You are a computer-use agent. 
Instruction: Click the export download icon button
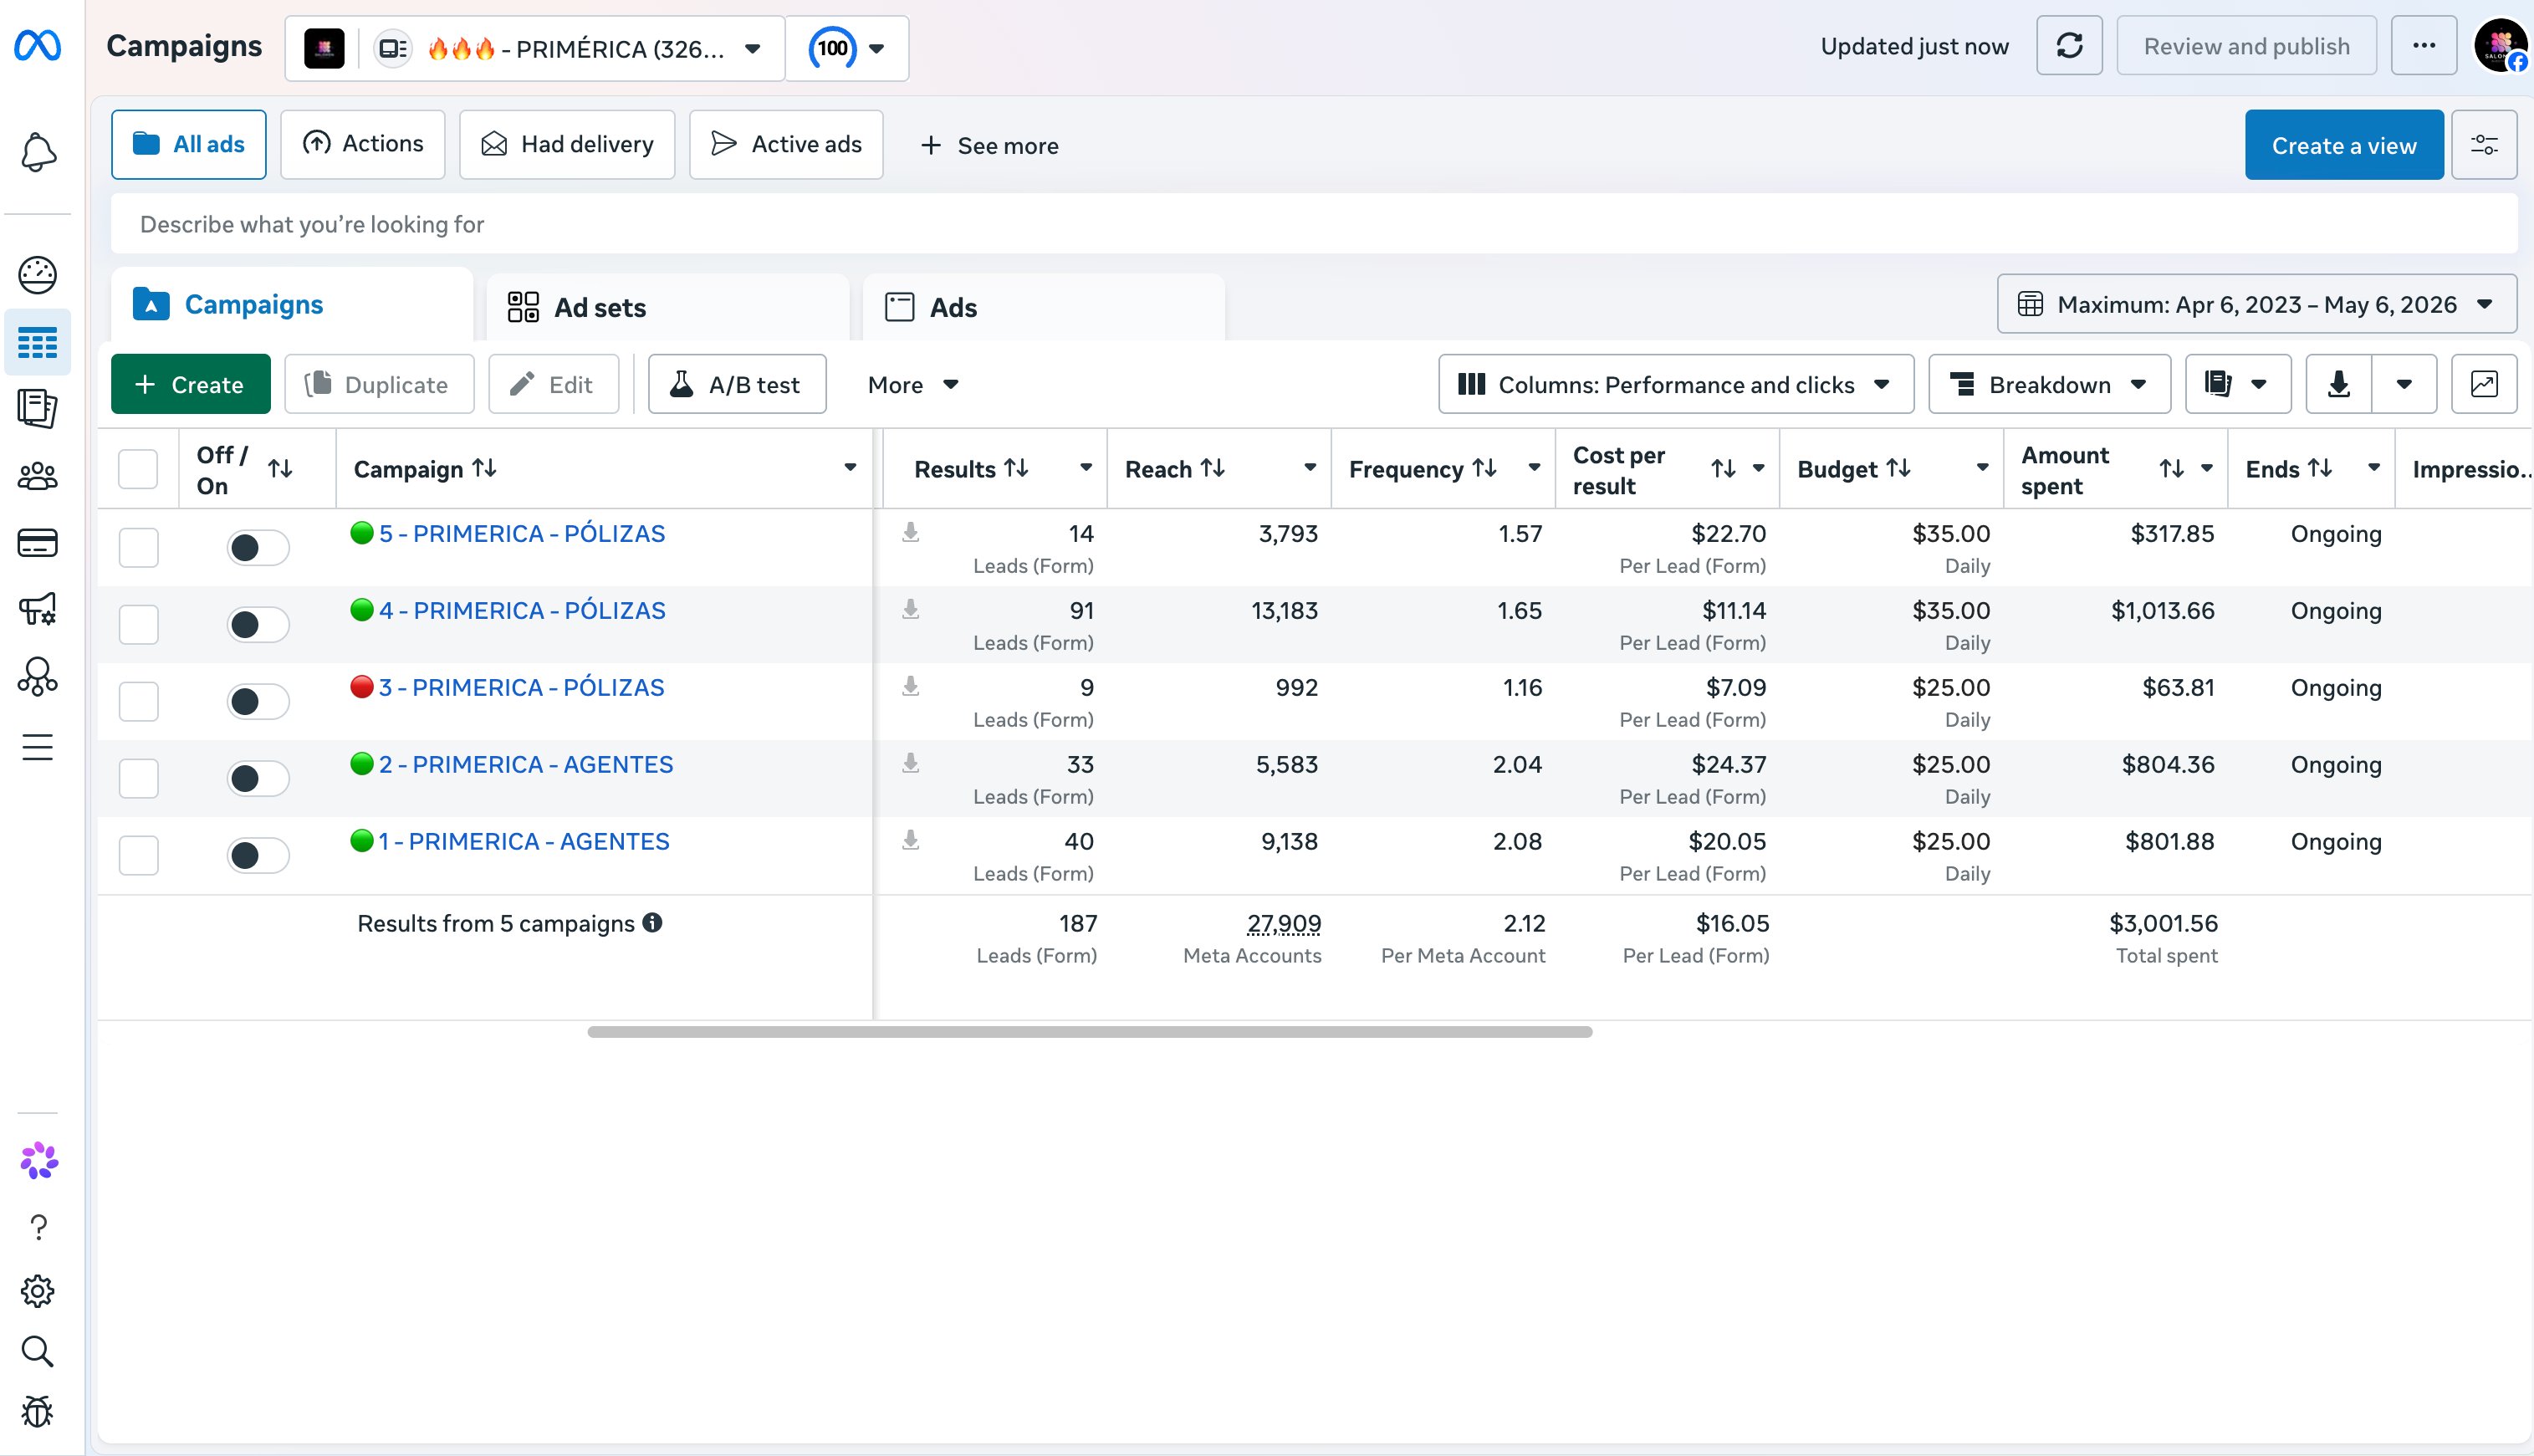[x=2338, y=384]
